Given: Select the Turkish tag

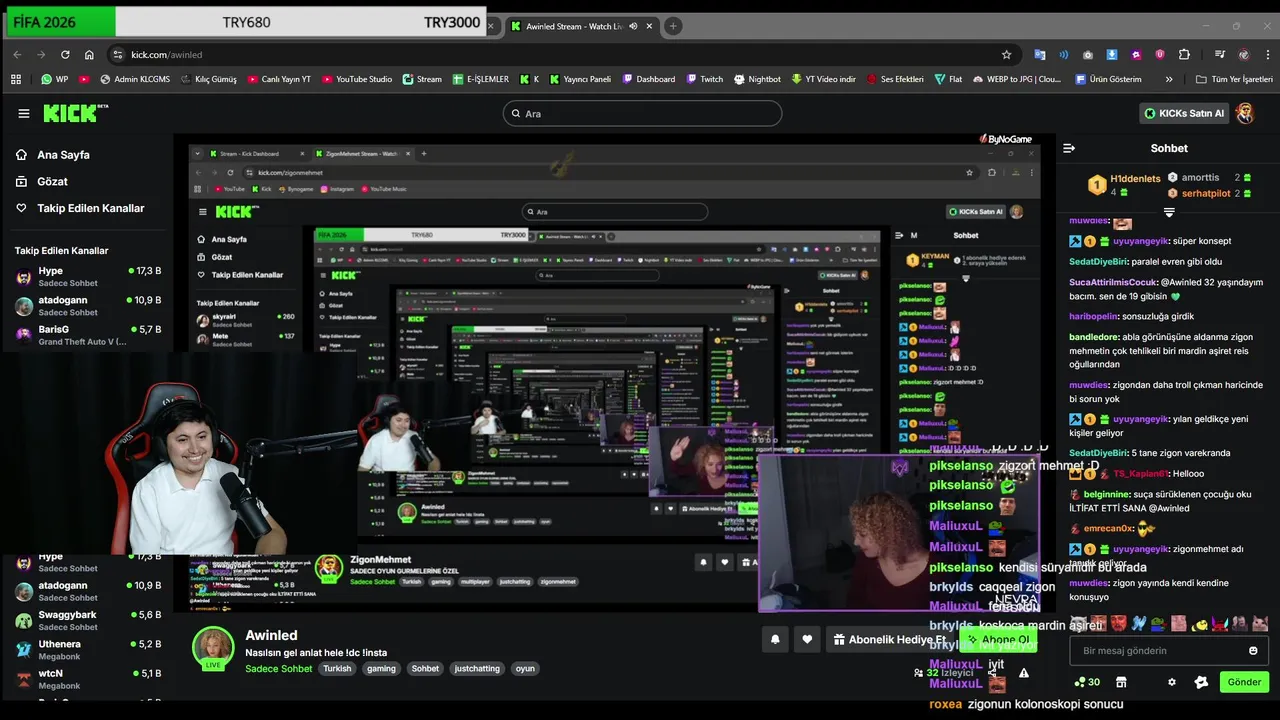Looking at the screenshot, I should click(x=337, y=668).
